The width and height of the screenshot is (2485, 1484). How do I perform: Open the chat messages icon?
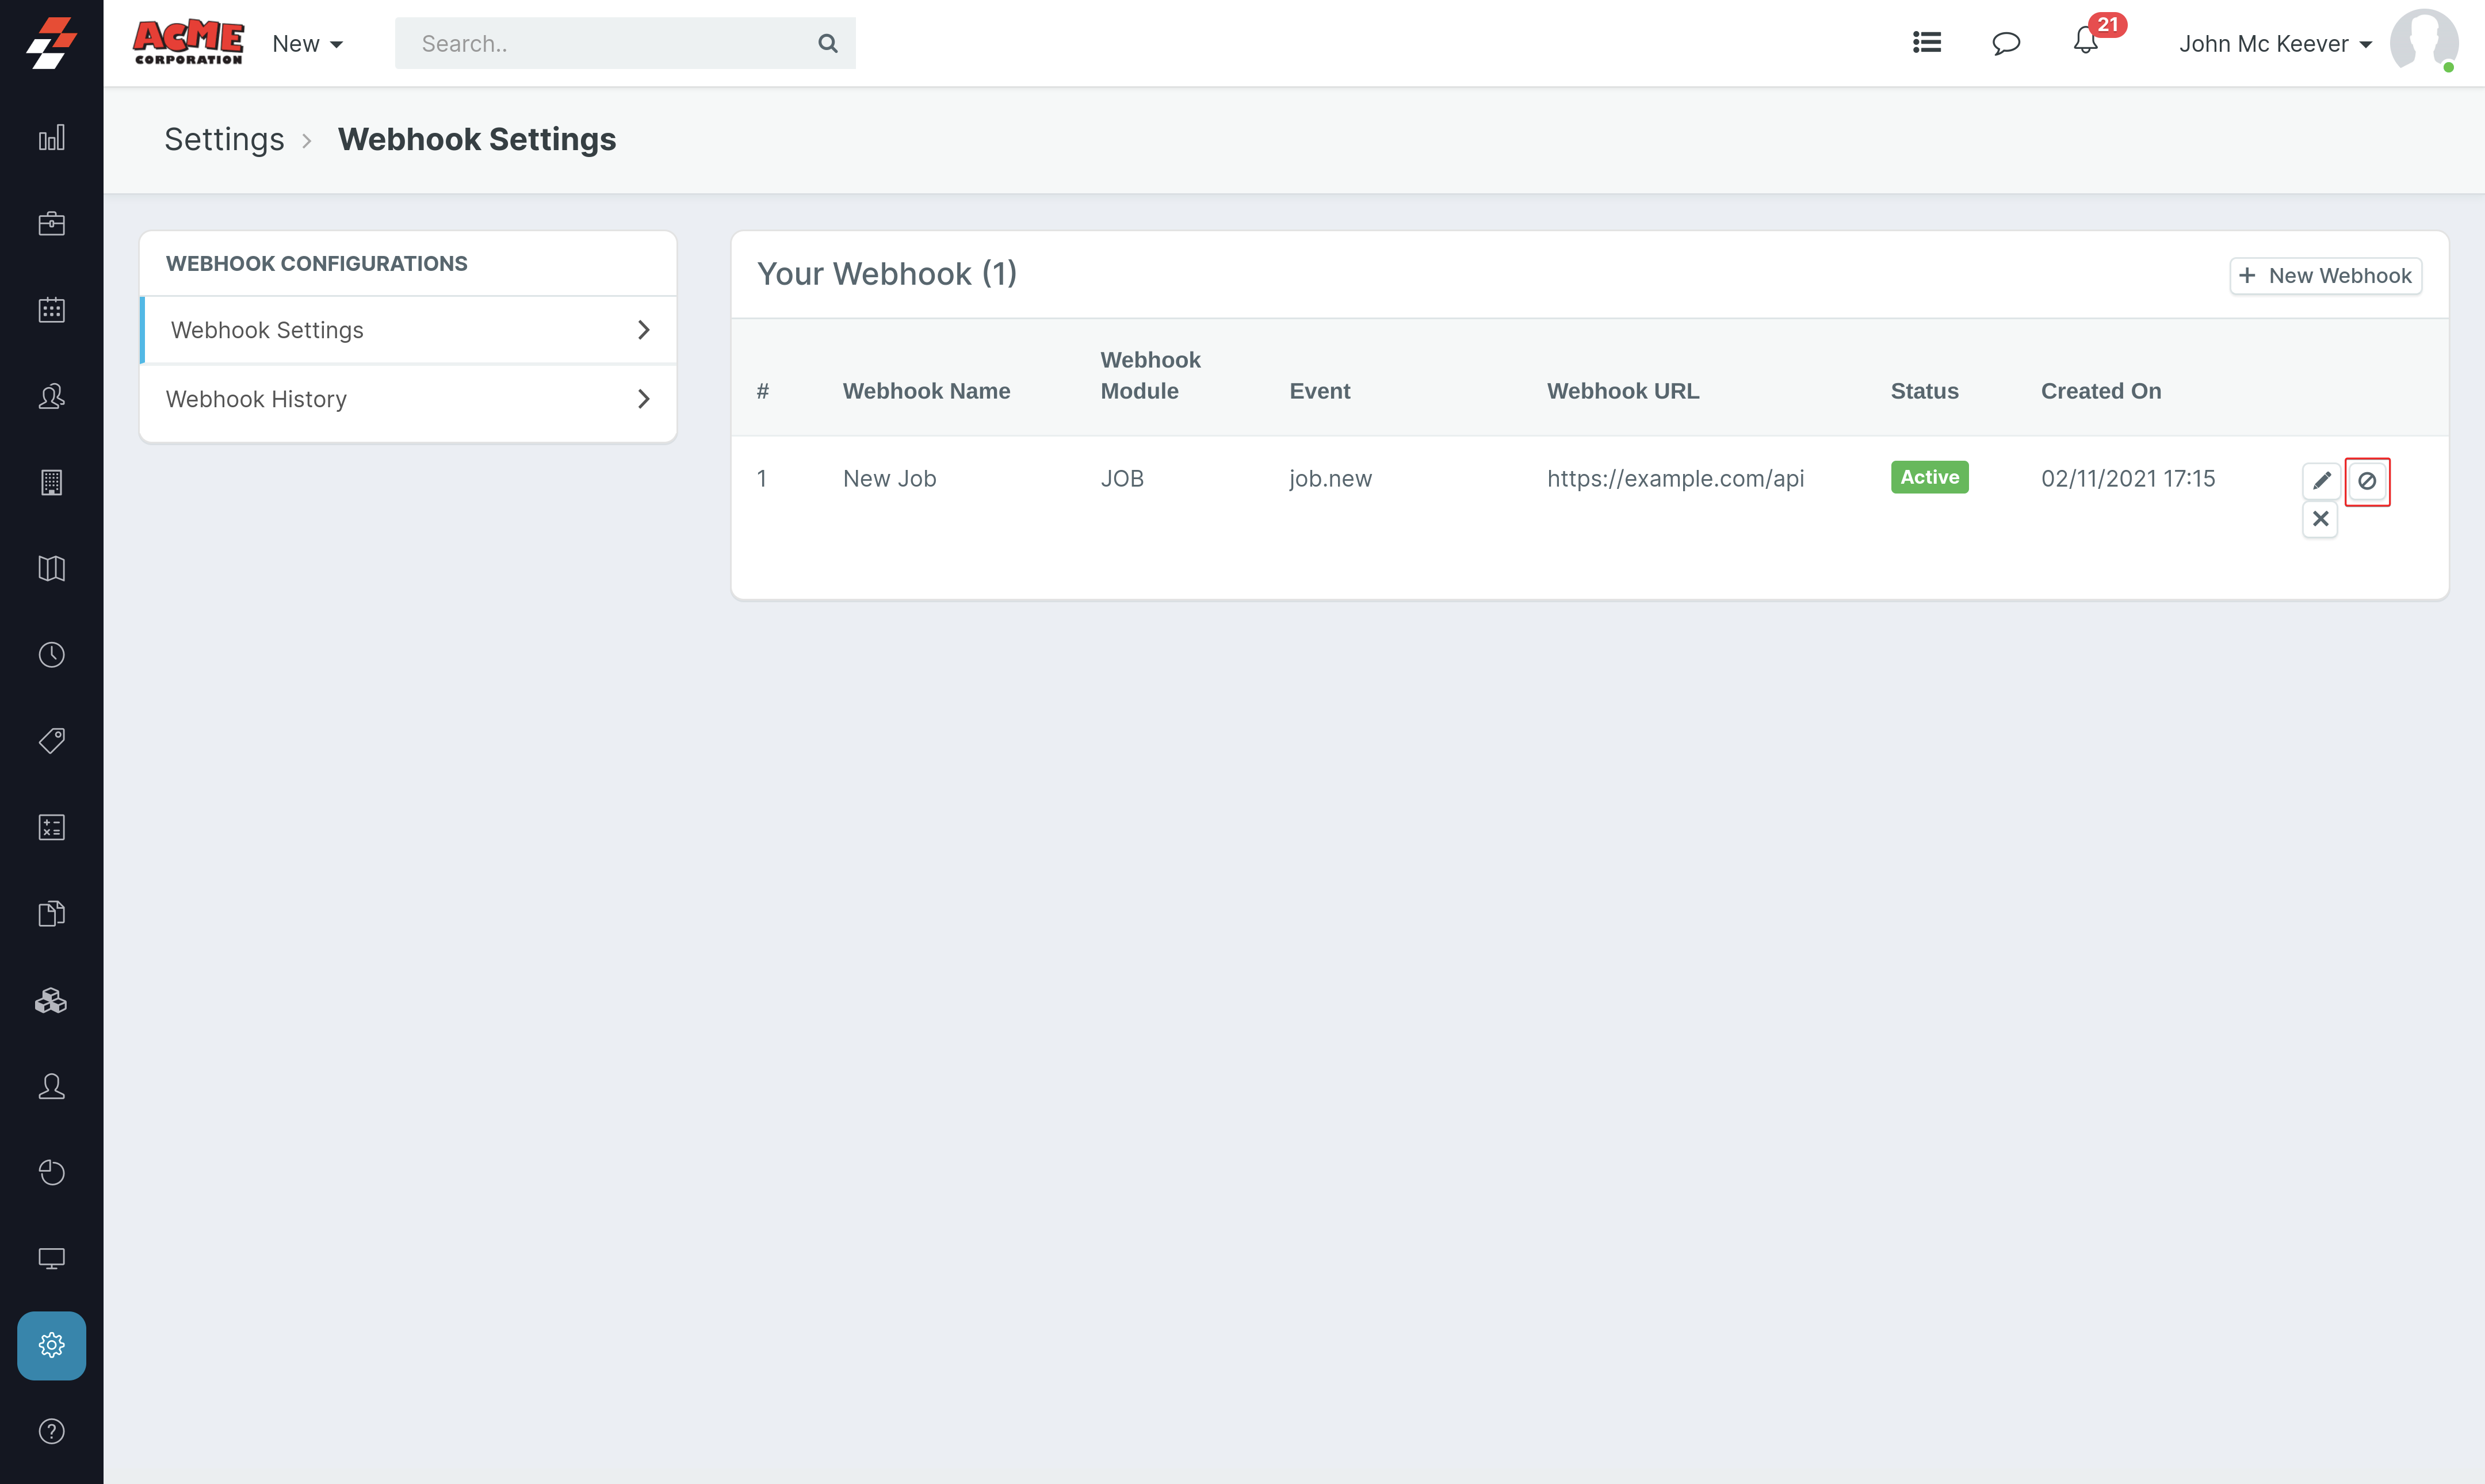[x=2005, y=43]
